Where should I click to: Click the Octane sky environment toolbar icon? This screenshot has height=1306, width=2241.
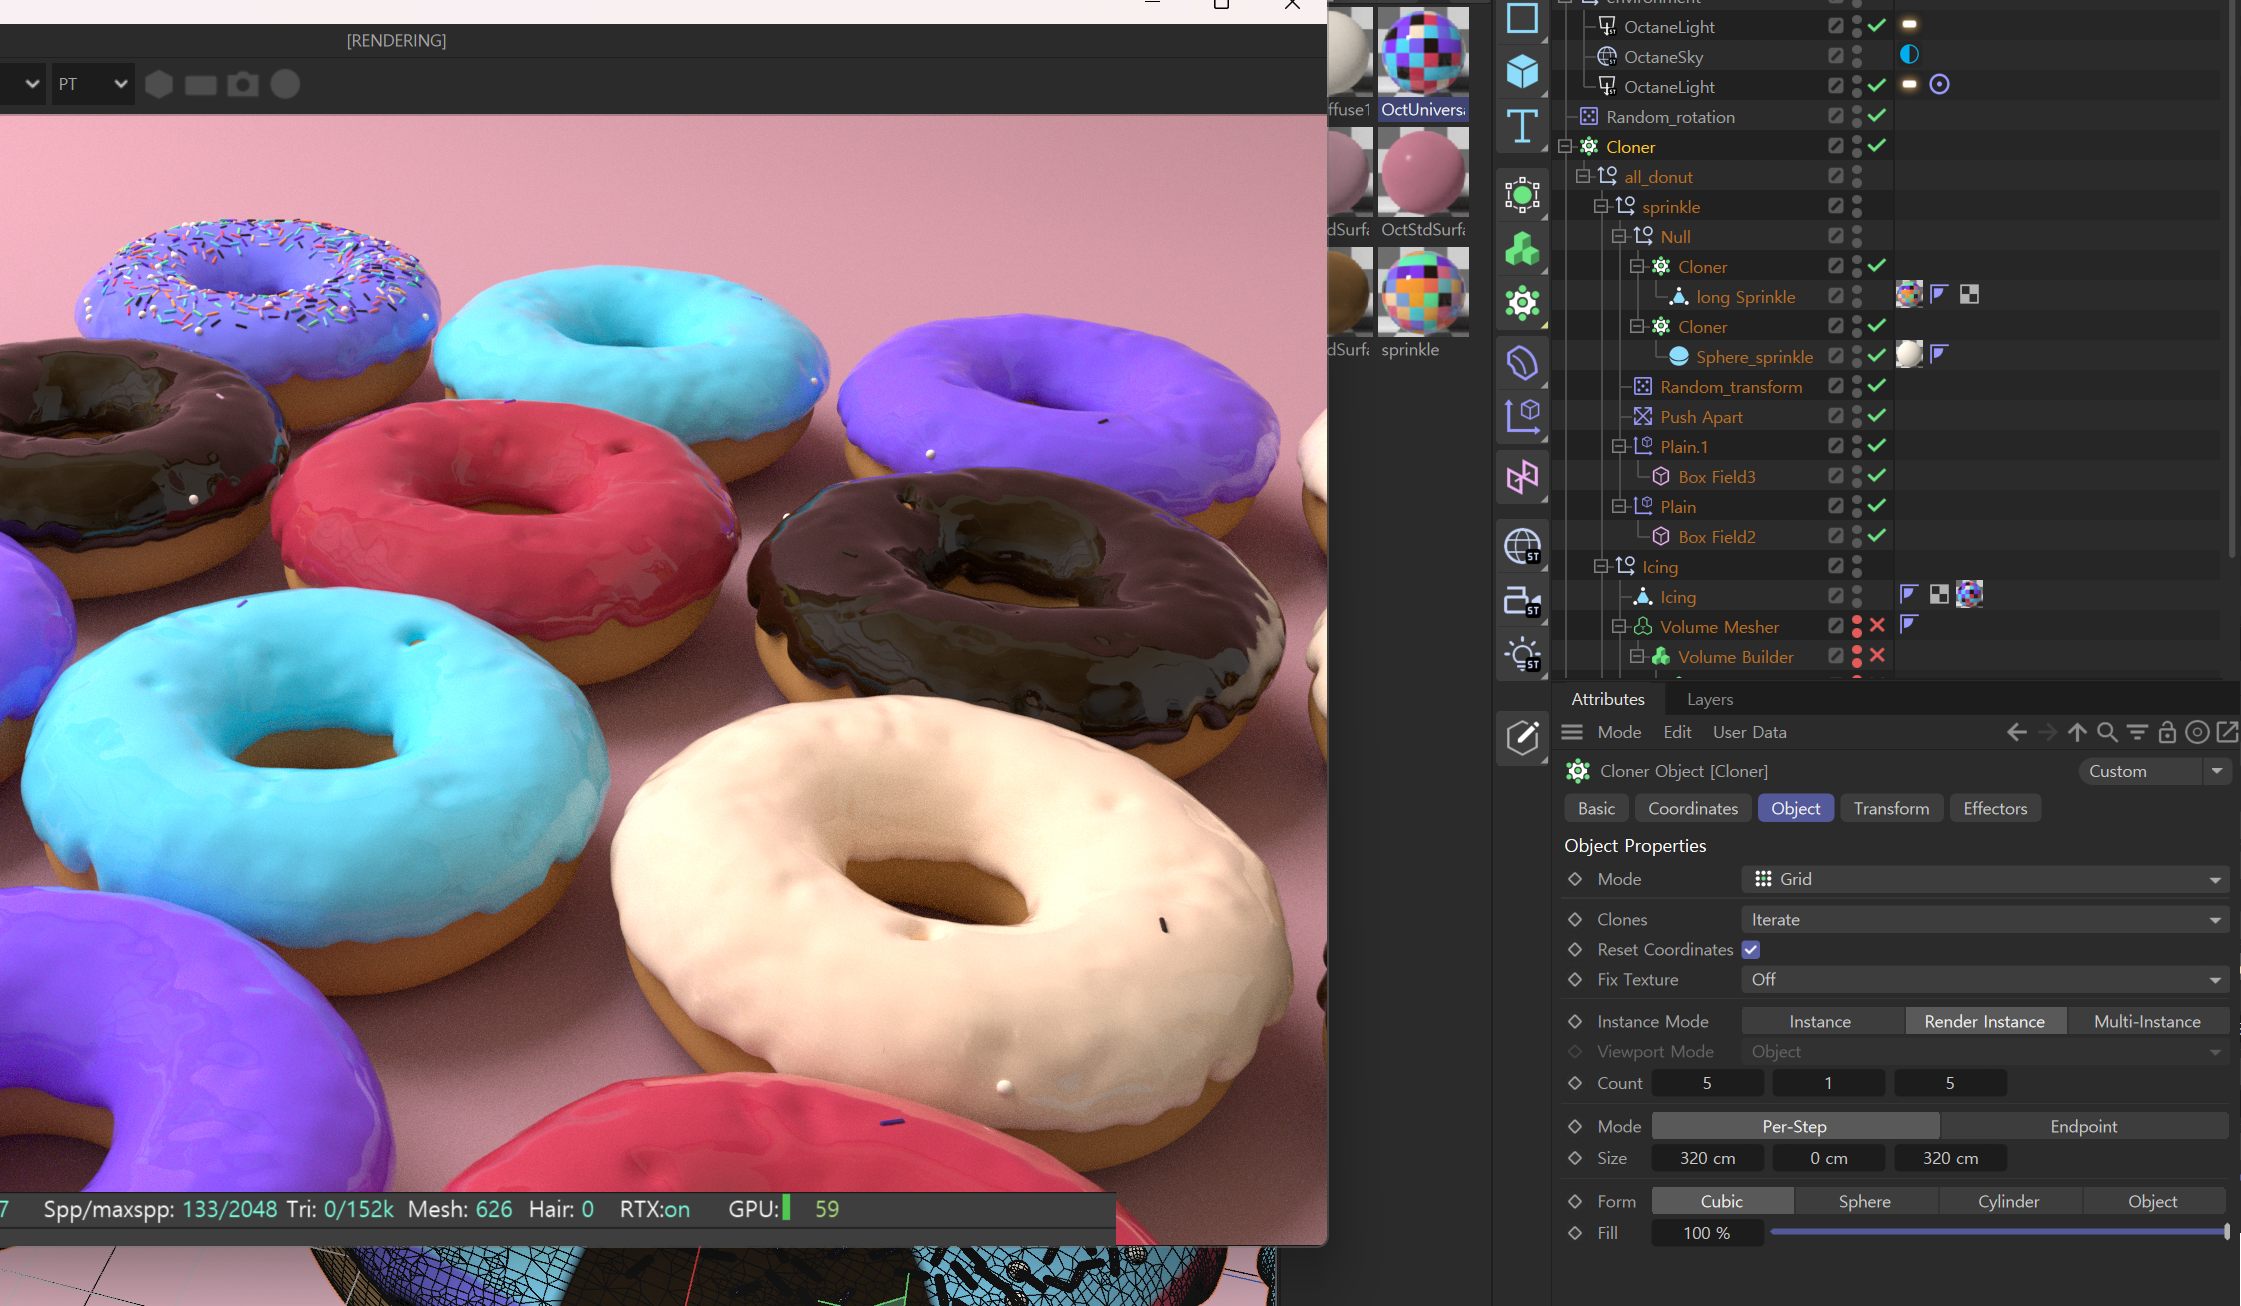coord(1522,546)
